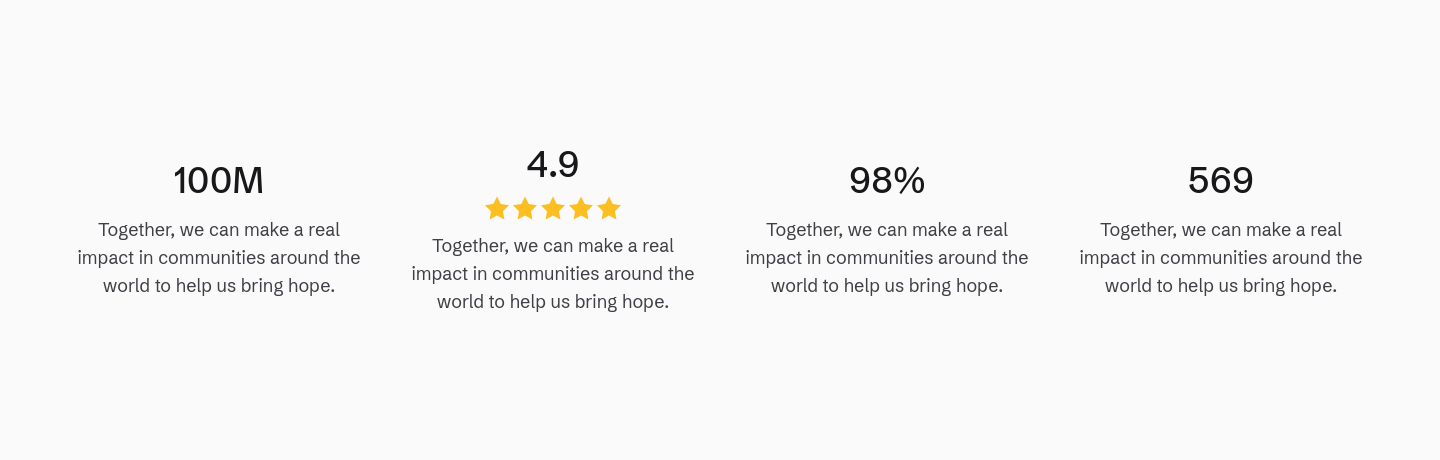Click "Together, we can make a real" under 100M
Screen dimensions: 1440x460
click(219, 230)
